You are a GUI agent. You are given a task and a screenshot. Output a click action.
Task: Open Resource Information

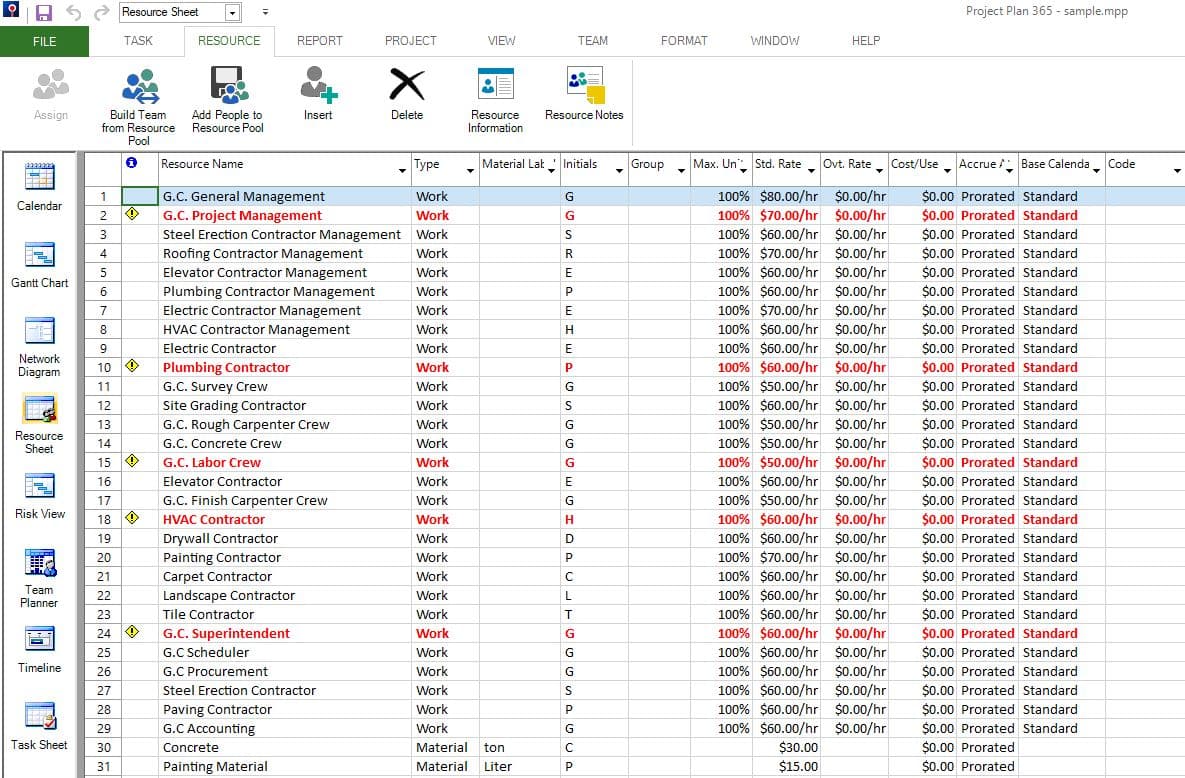tap(494, 95)
